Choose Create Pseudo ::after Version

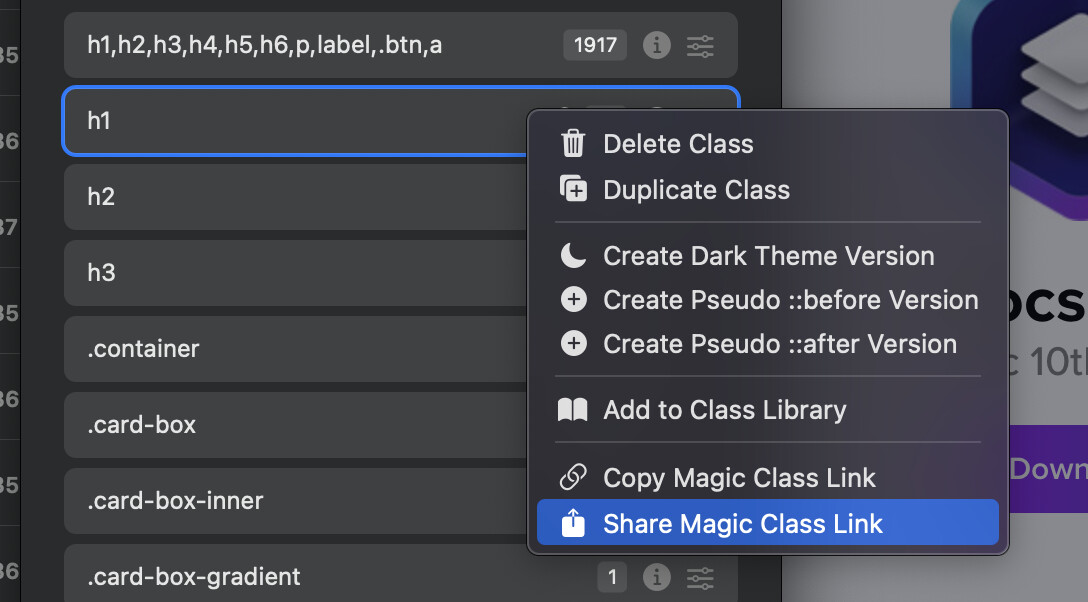779,344
